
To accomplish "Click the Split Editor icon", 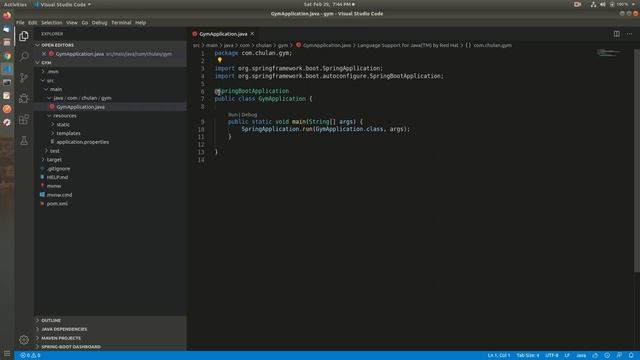I will (617, 34).
